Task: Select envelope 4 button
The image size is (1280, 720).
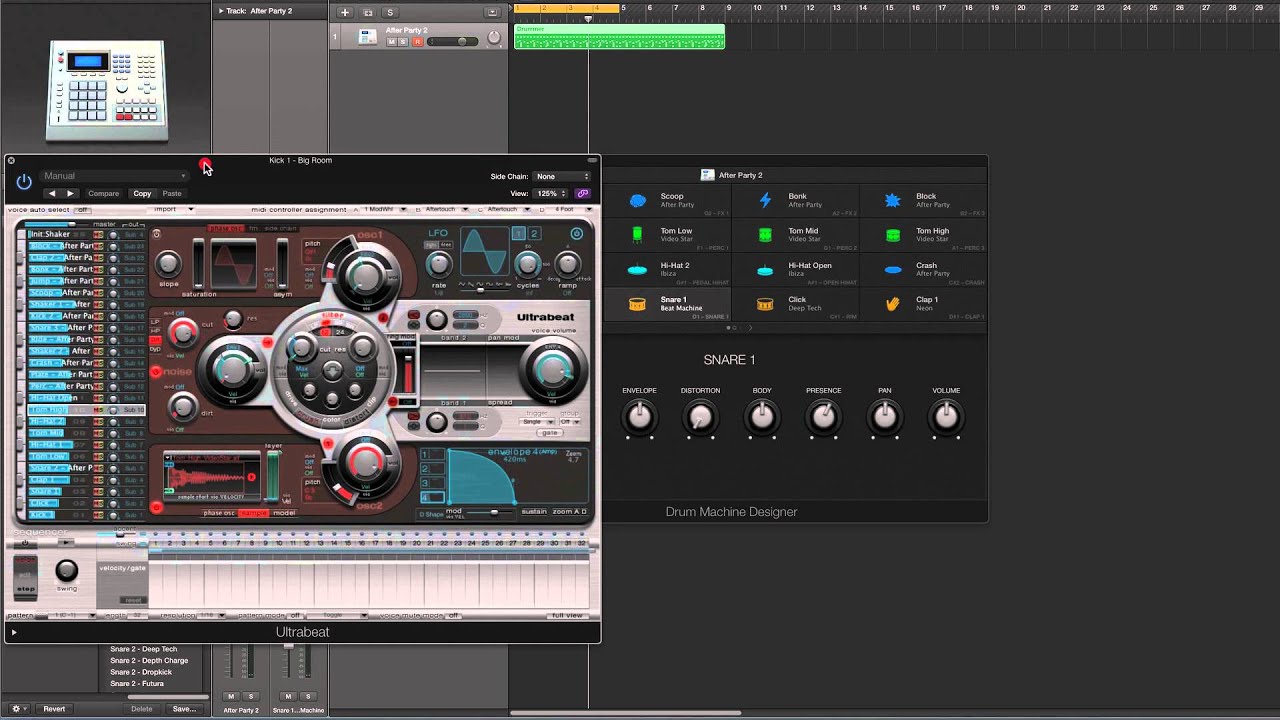Action: coord(431,497)
